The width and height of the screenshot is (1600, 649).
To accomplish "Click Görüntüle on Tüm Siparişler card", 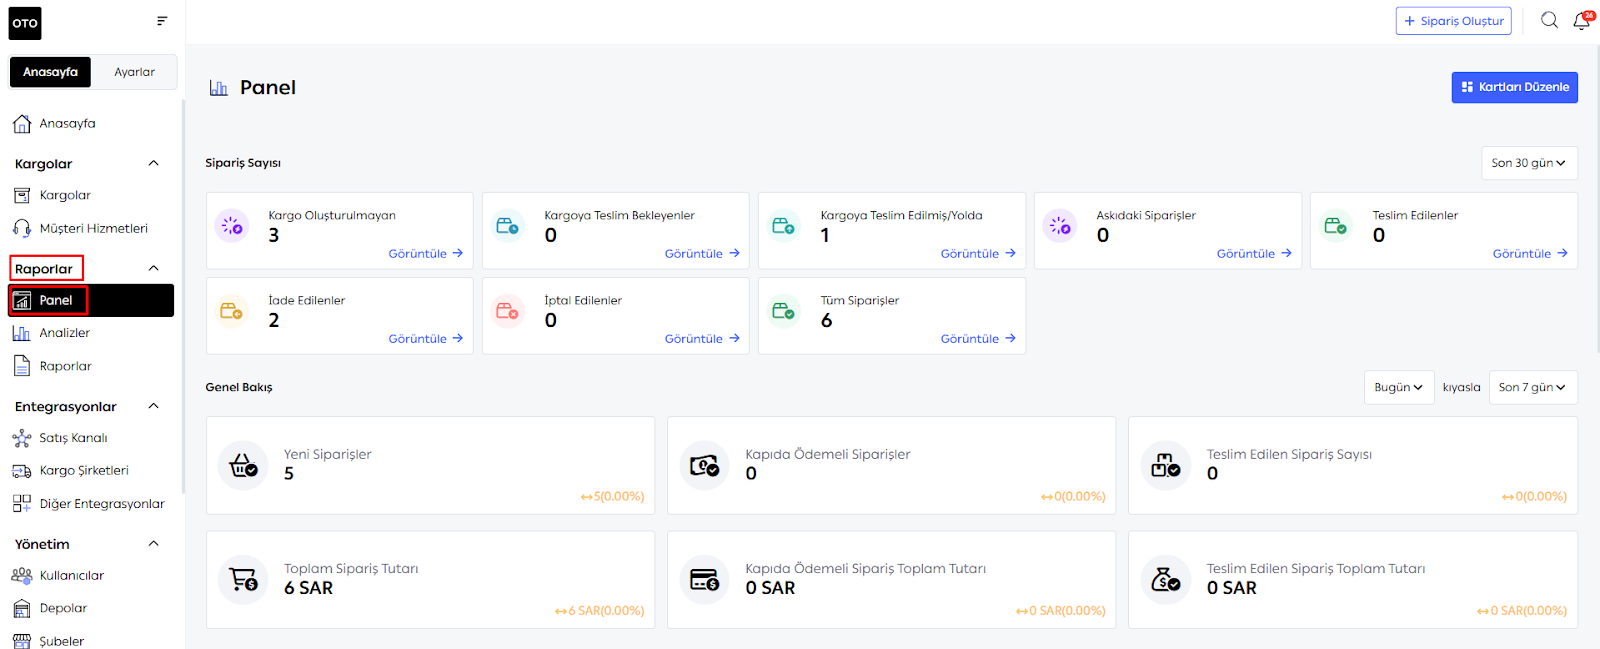I will point(978,339).
